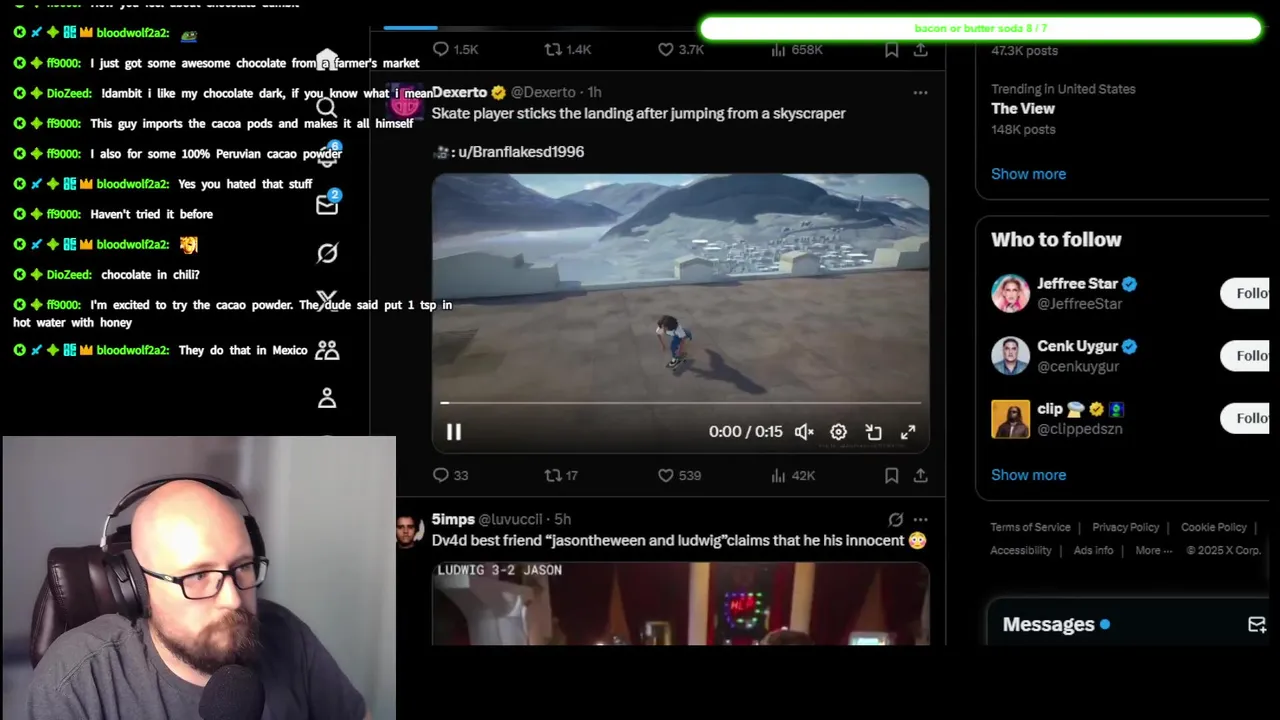The width and height of the screenshot is (1280, 720).
Task: Open the Terms of Service link
Action: point(1030,527)
